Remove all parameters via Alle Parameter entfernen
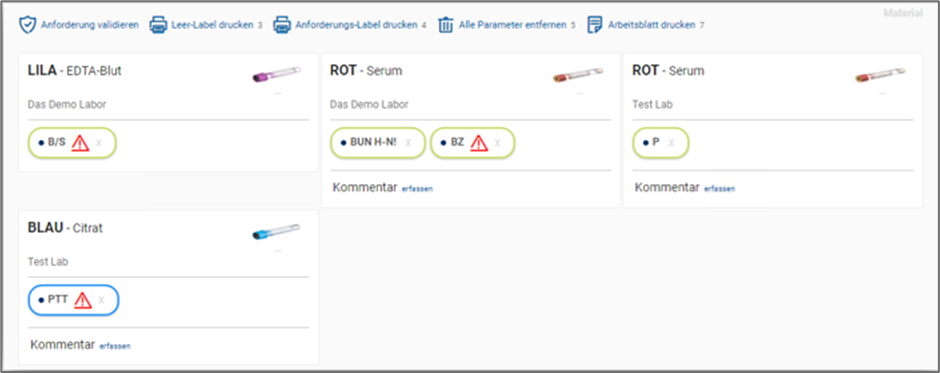The image size is (940, 373). click(x=513, y=25)
